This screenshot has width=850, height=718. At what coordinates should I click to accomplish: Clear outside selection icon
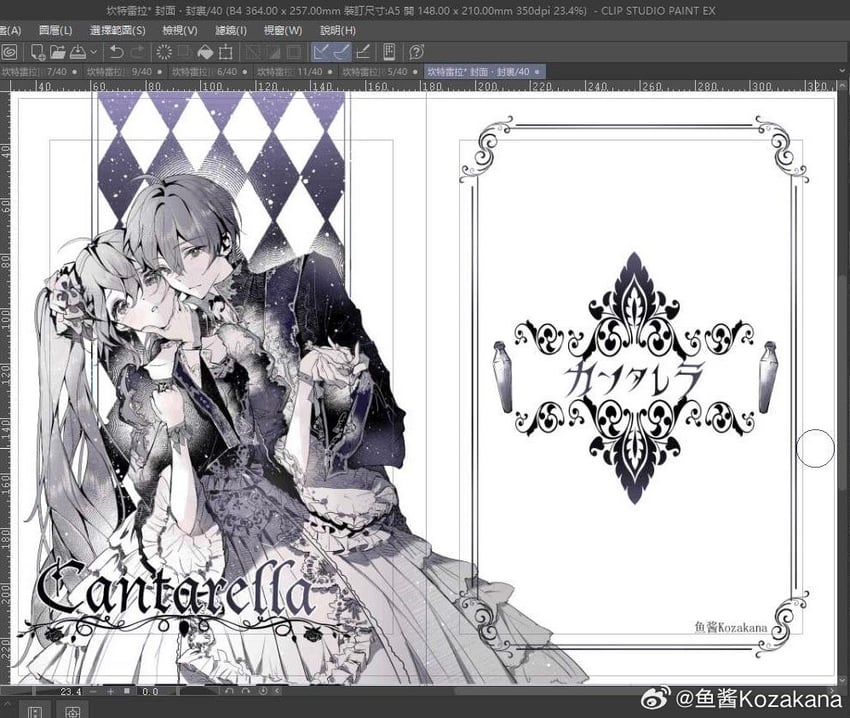coord(185,52)
